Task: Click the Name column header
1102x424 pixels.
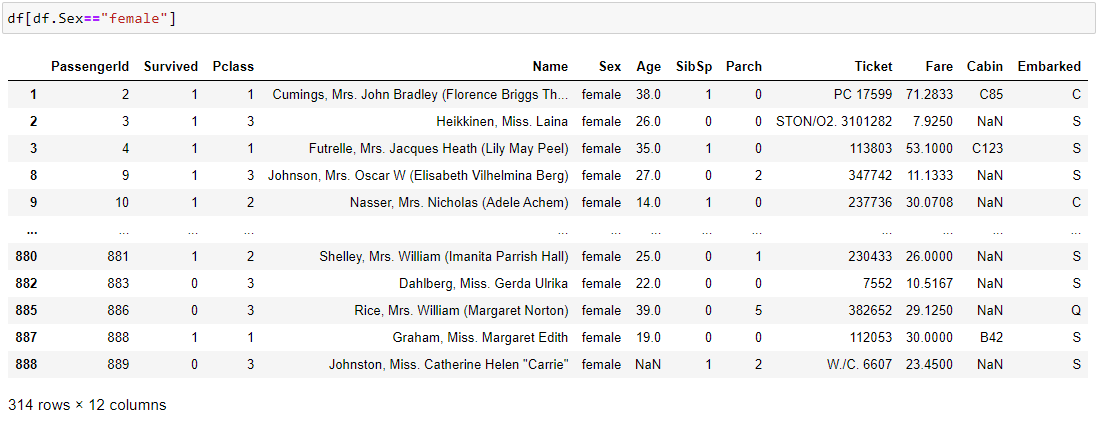Action: click(x=550, y=67)
